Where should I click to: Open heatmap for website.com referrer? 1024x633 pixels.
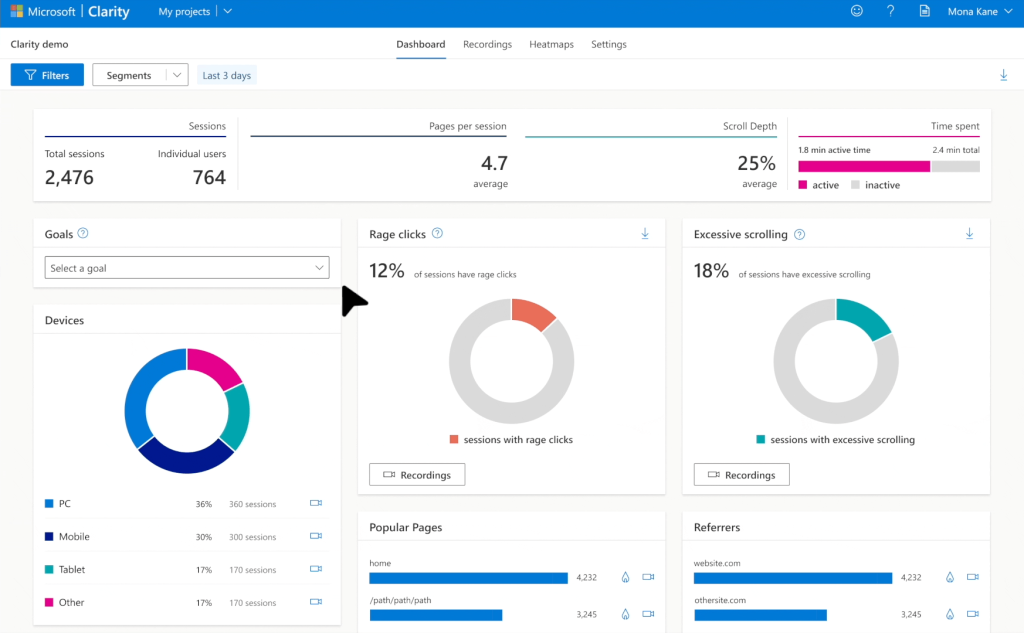[950, 577]
